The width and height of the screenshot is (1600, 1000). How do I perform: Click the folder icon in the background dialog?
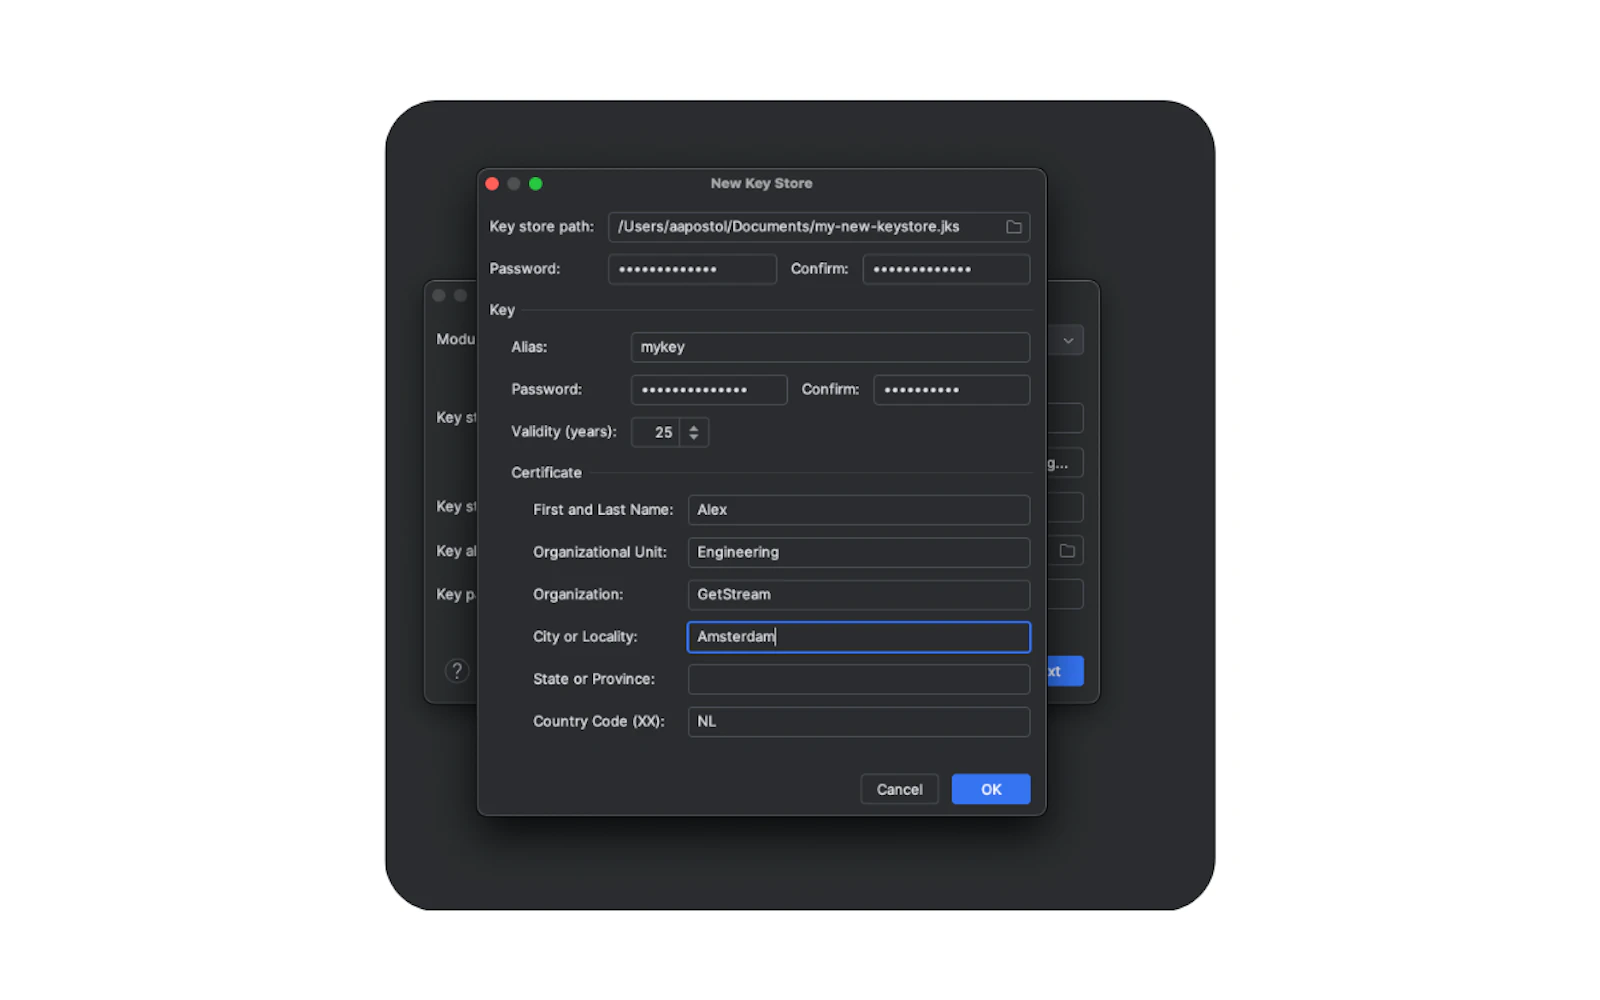click(1067, 551)
